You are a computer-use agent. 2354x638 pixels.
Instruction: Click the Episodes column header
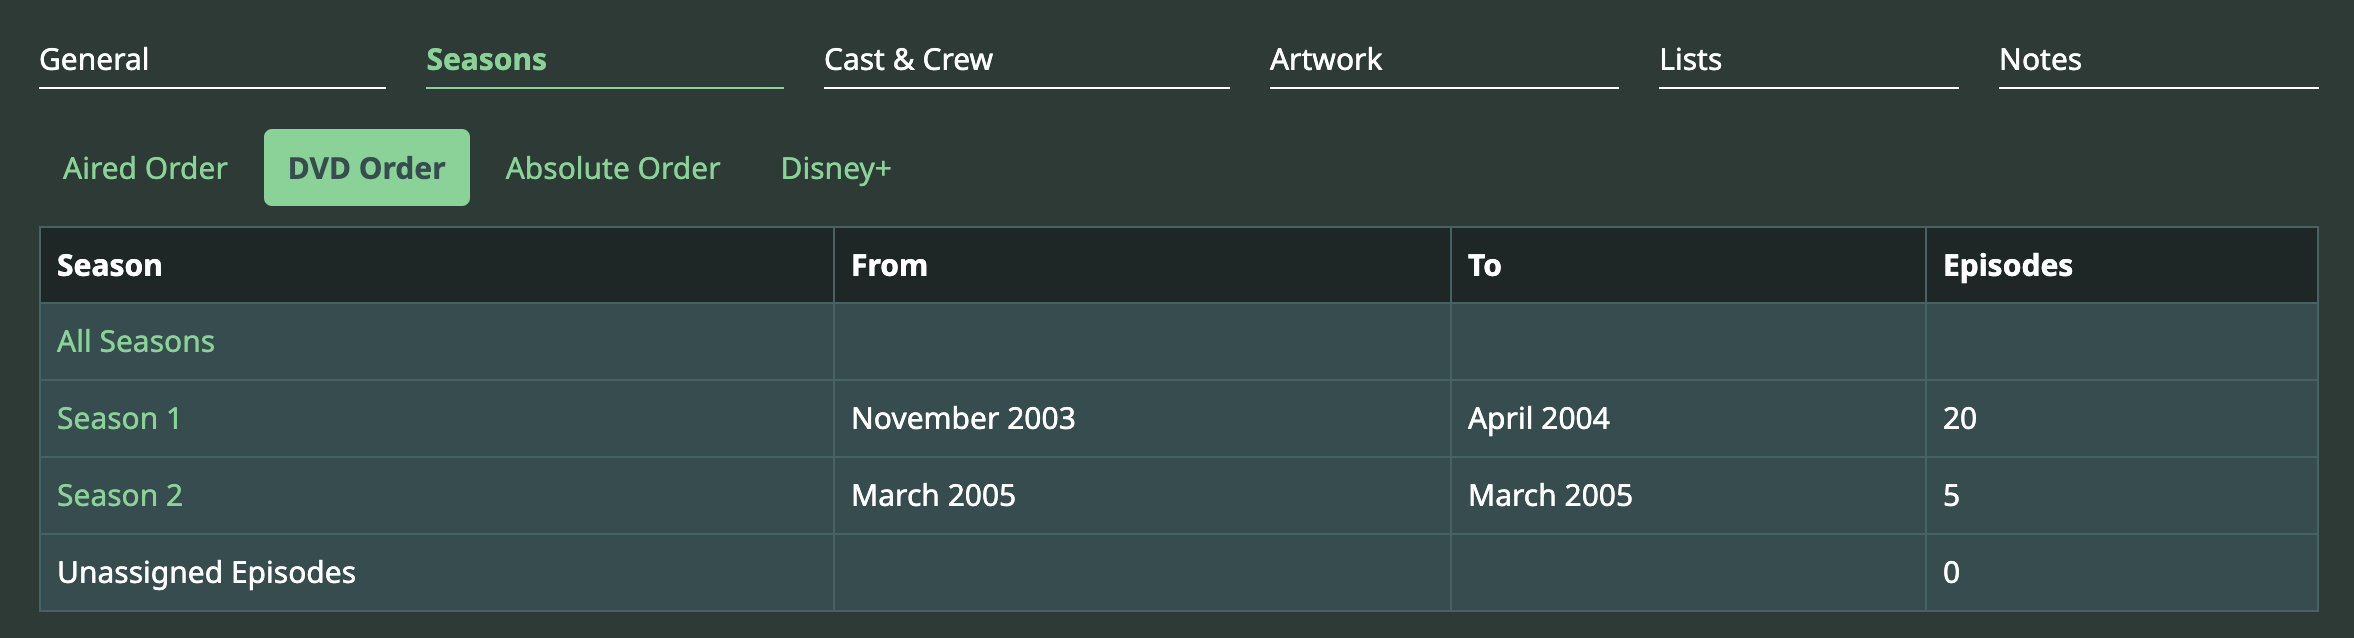coord(2007,265)
